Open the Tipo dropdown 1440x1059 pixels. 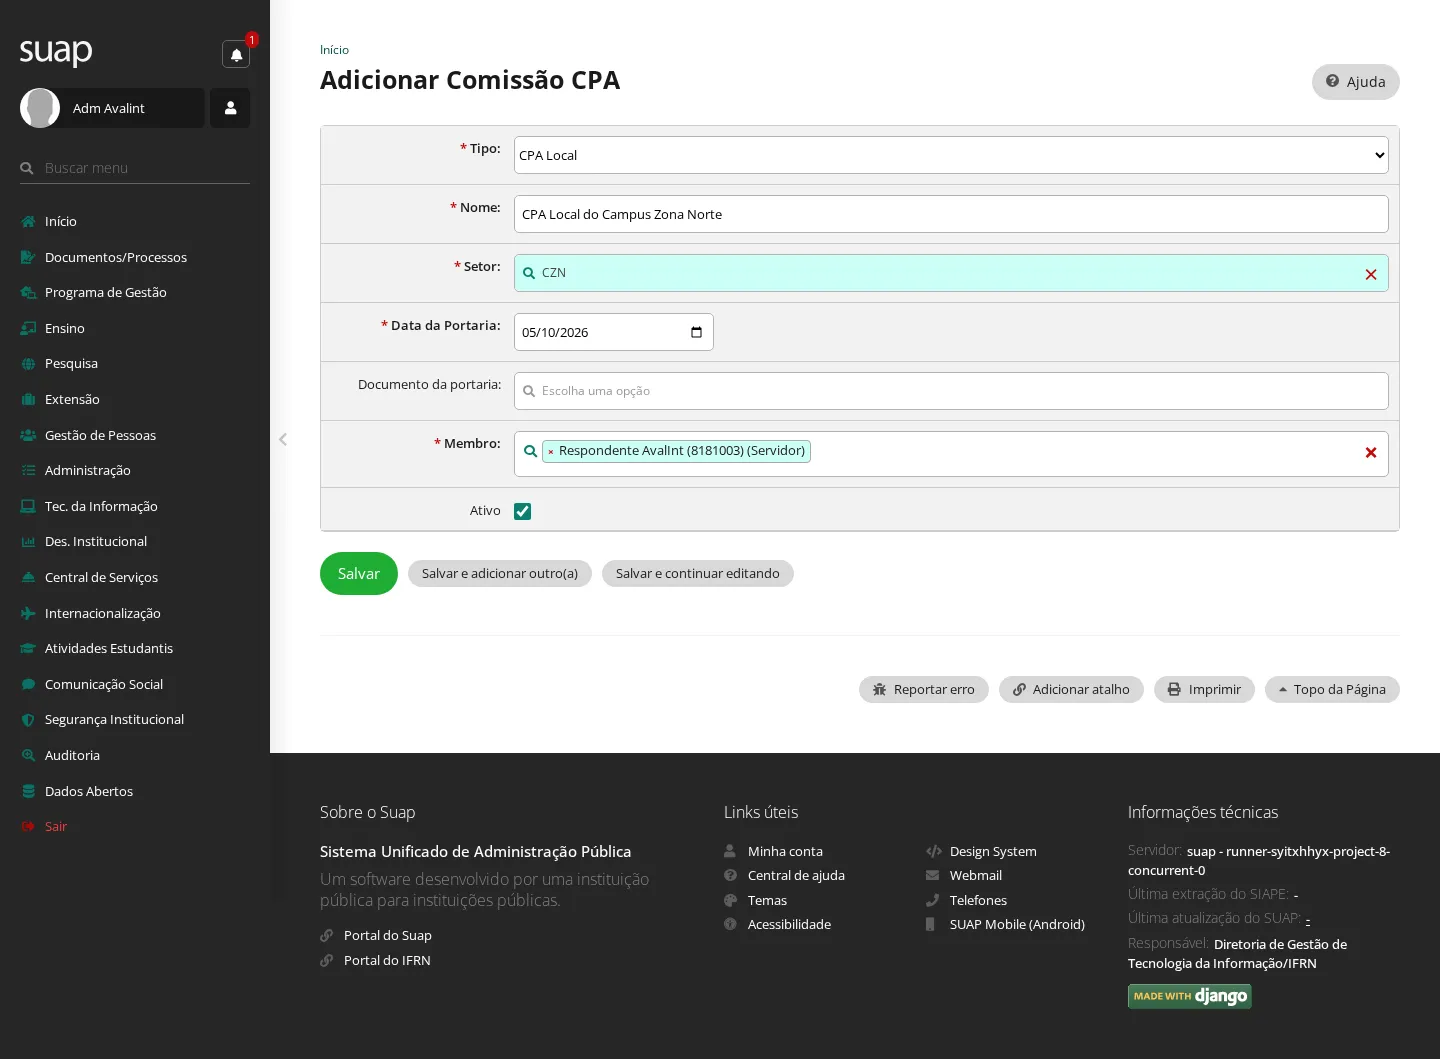pos(951,155)
